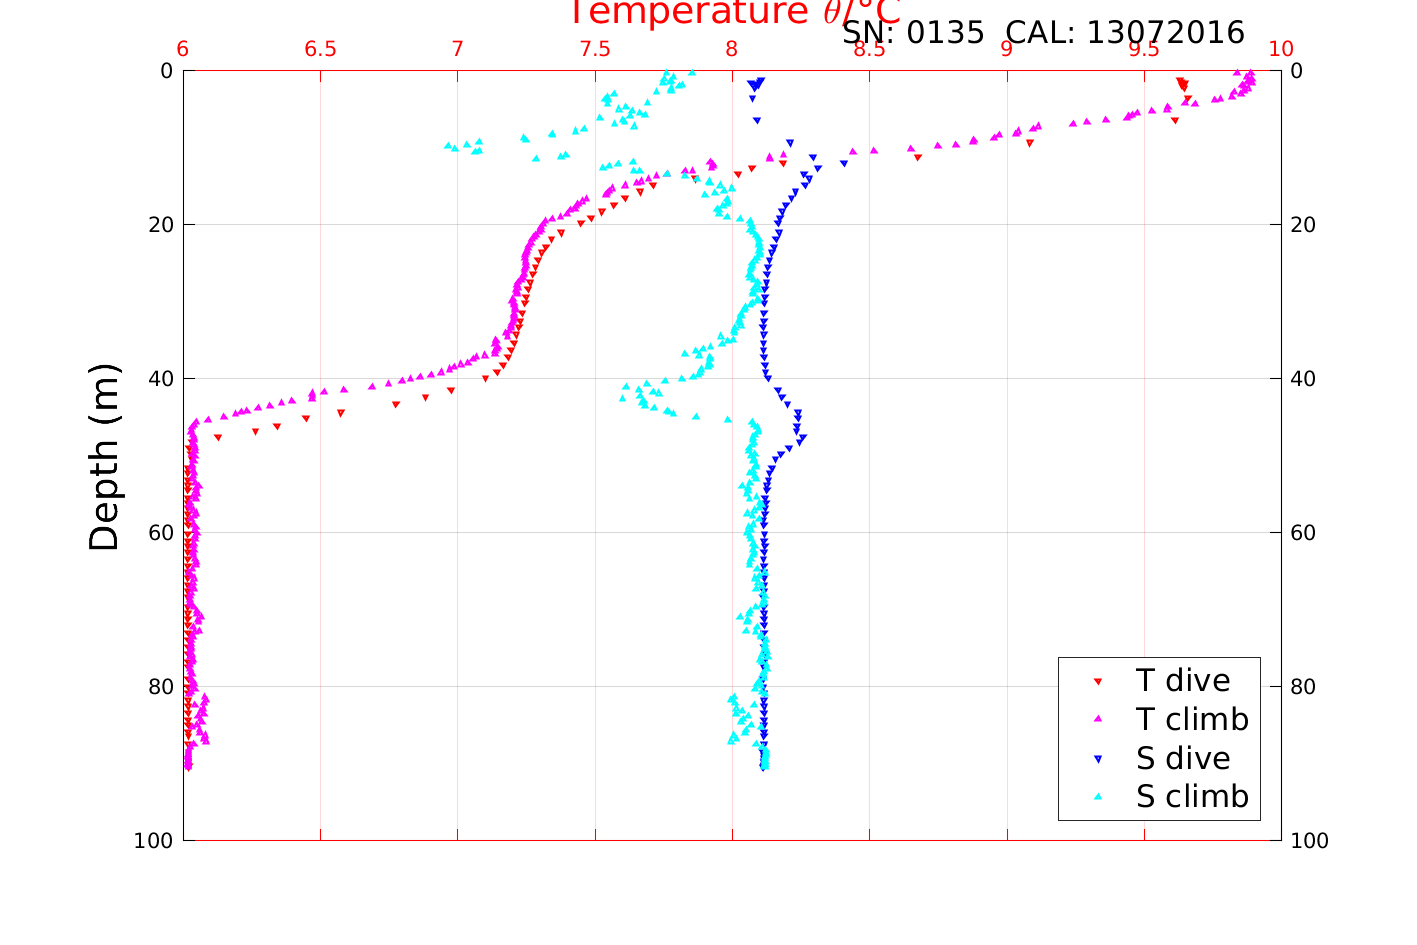Click the red 'Temperature' axis title
This screenshot has width=1417, height=945.
[x=735, y=13]
